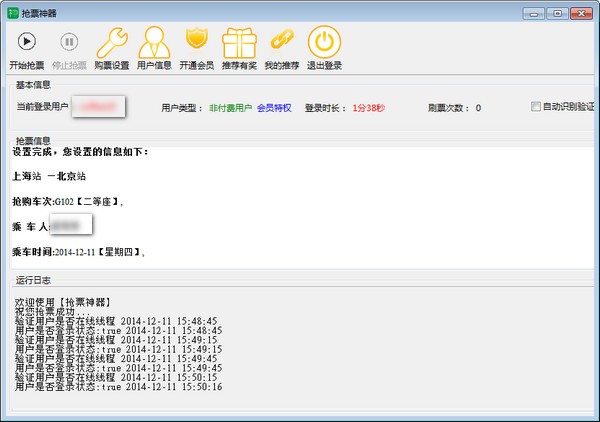600x422 pixels.
Task: Click the 乘车时间 2014-12-11 line
Action: (78, 252)
